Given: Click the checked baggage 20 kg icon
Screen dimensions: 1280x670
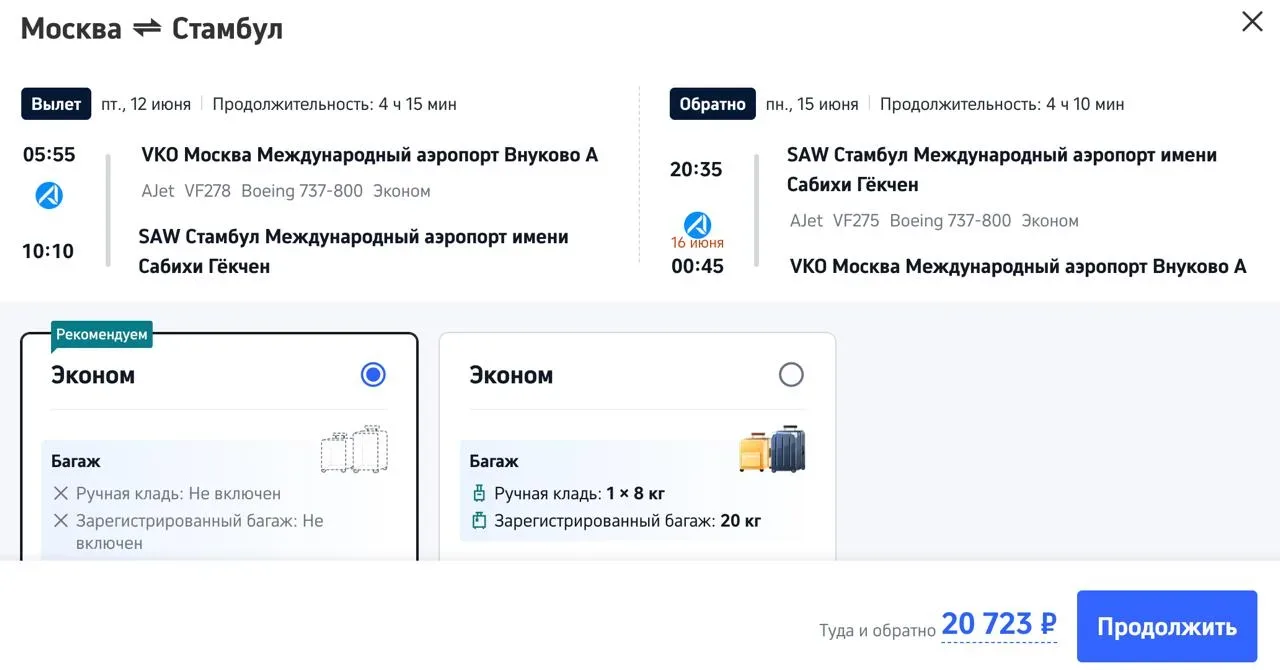Looking at the screenshot, I should (479, 520).
